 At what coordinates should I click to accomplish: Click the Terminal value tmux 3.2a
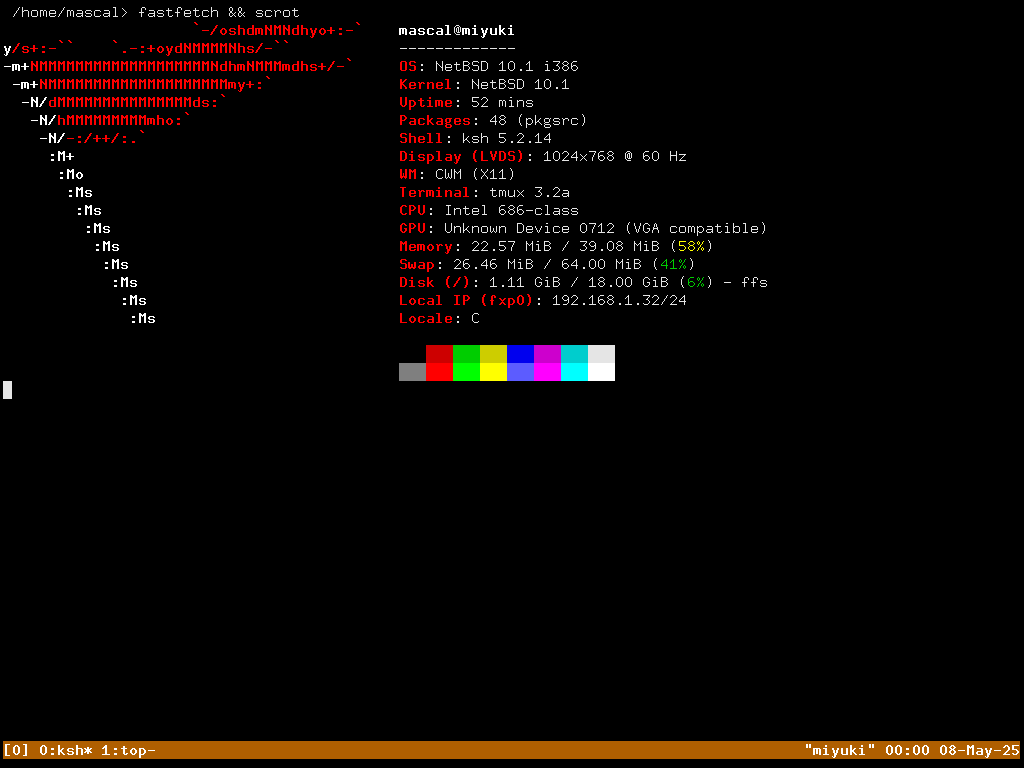529,193
